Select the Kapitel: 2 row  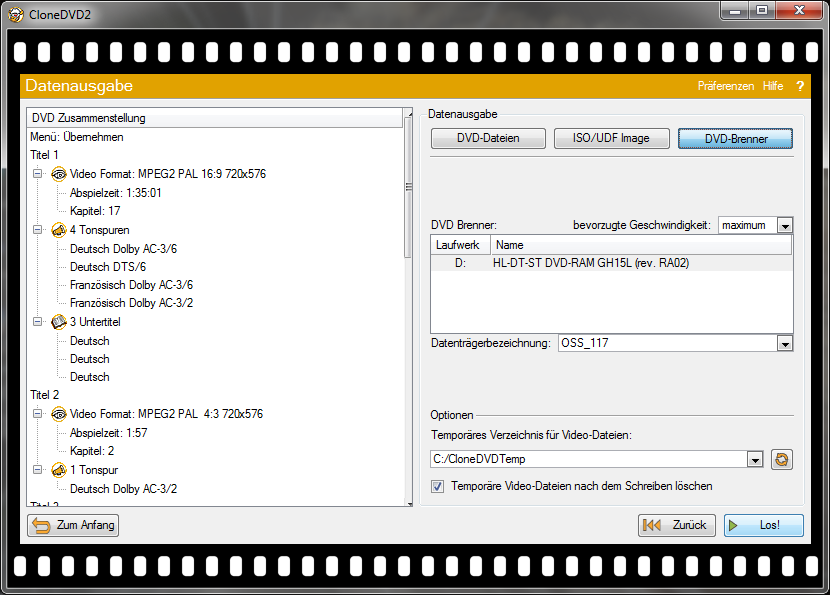[92, 451]
